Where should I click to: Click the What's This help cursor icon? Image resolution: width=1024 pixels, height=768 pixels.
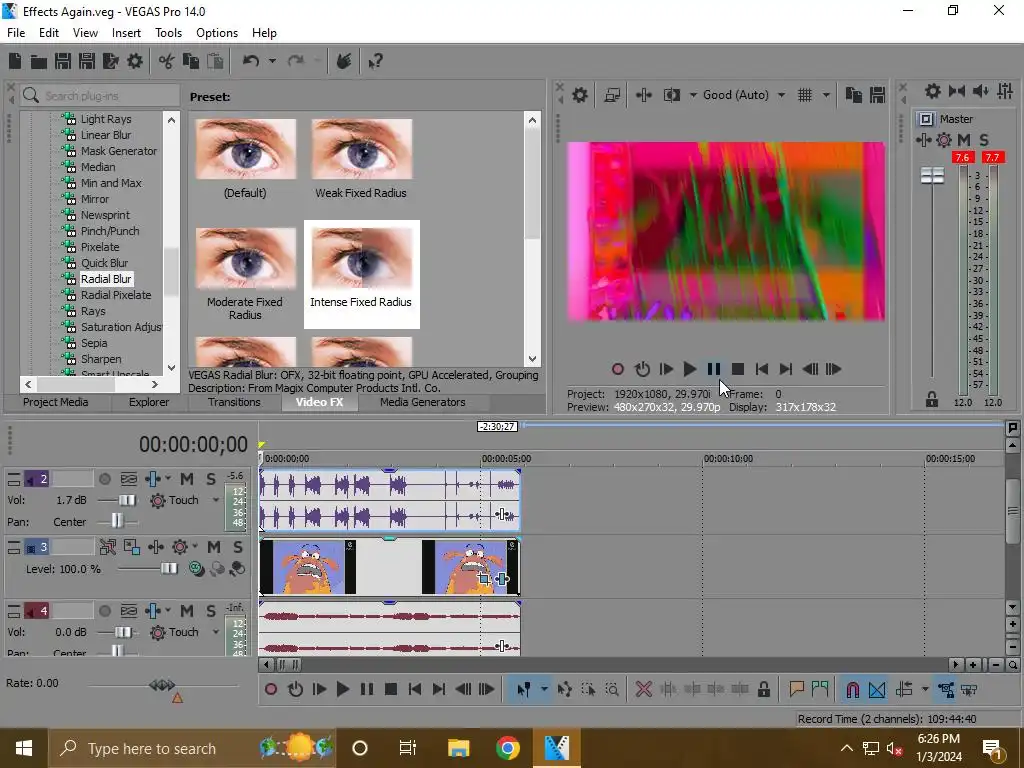(x=375, y=61)
